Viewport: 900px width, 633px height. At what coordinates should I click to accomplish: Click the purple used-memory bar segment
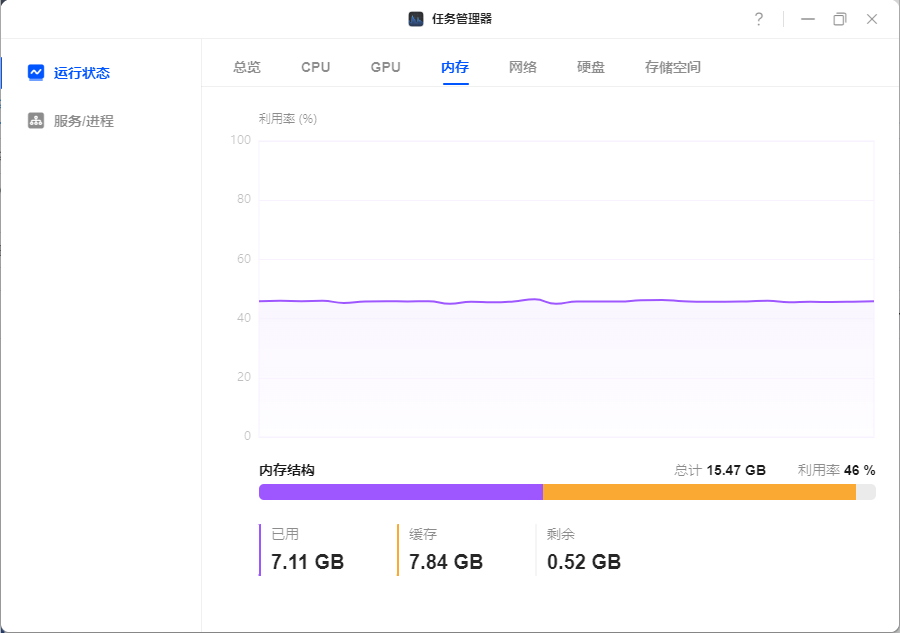[401, 492]
